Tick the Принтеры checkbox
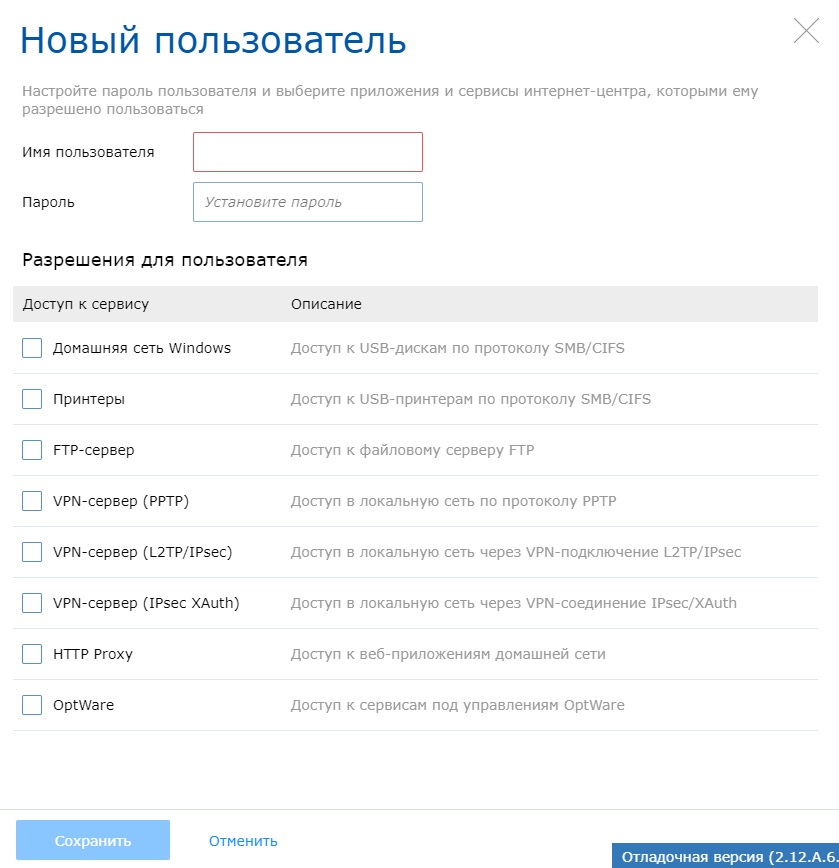This screenshot has width=839, height=868. tap(32, 399)
